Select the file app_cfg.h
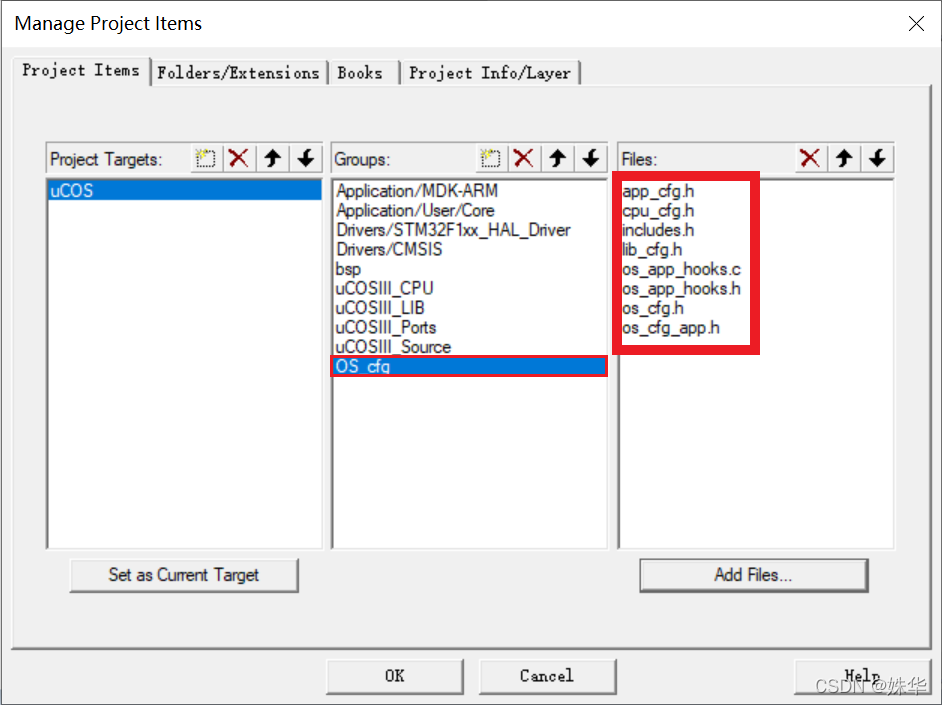 (658, 191)
